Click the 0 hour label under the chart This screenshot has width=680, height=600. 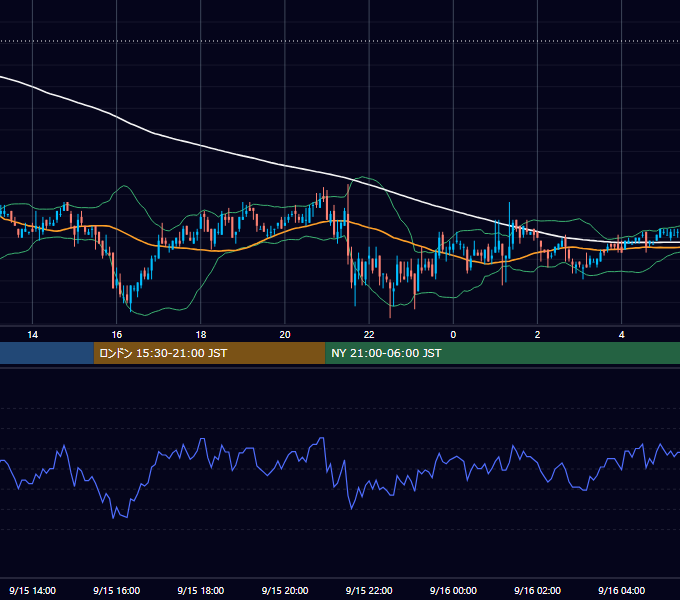click(x=453, y=335)
